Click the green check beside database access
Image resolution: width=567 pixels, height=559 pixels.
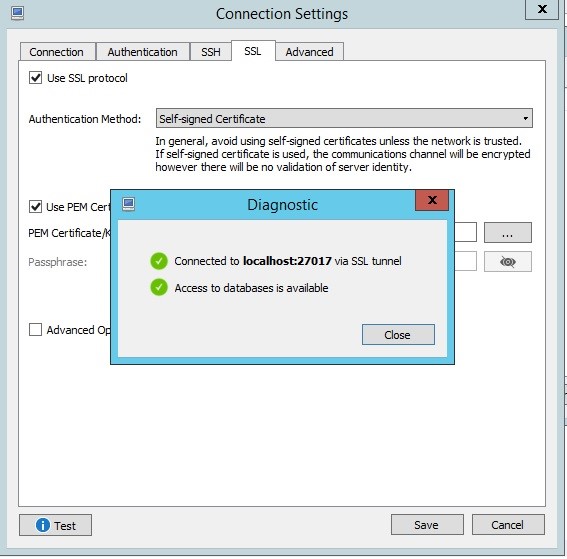(159, 288)
